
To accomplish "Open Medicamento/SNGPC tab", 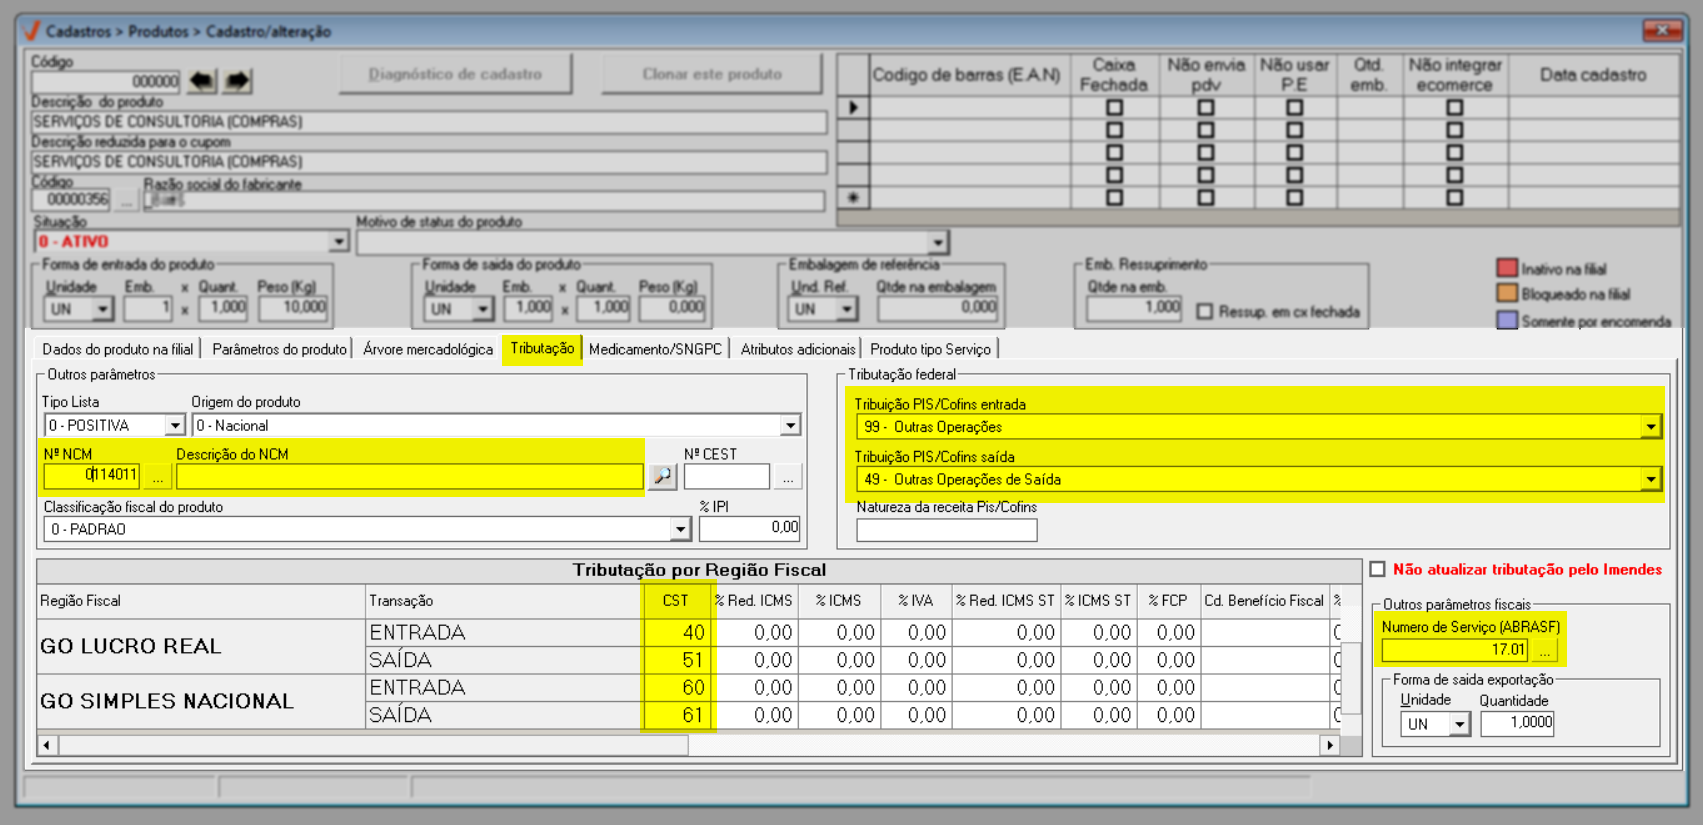I will (x=655, y=349).
